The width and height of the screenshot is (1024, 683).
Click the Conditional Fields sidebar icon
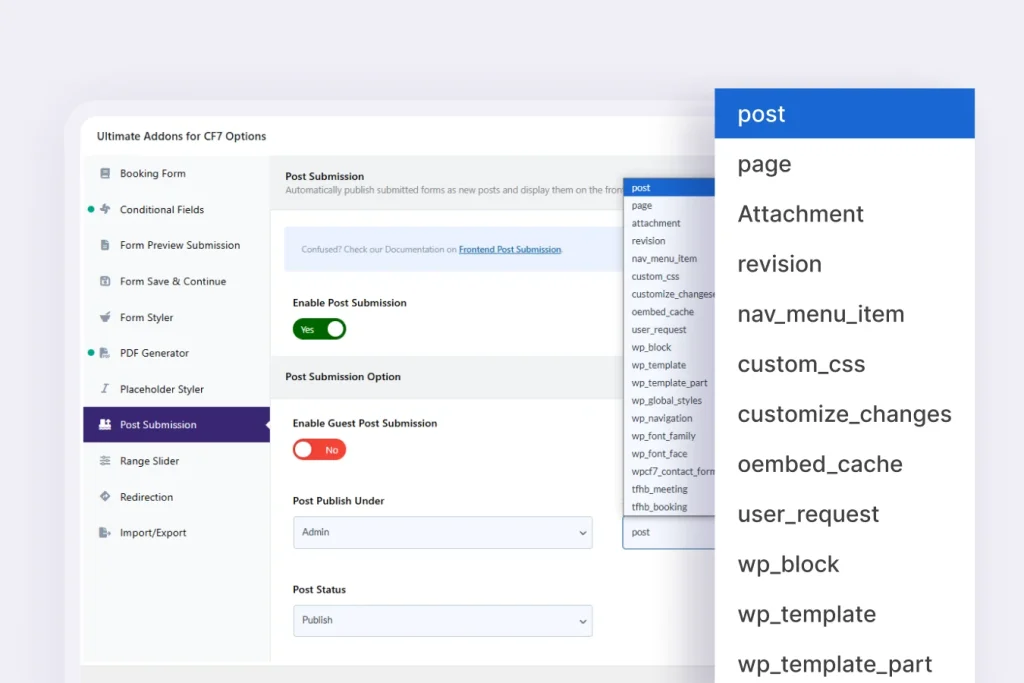point(104,209)
